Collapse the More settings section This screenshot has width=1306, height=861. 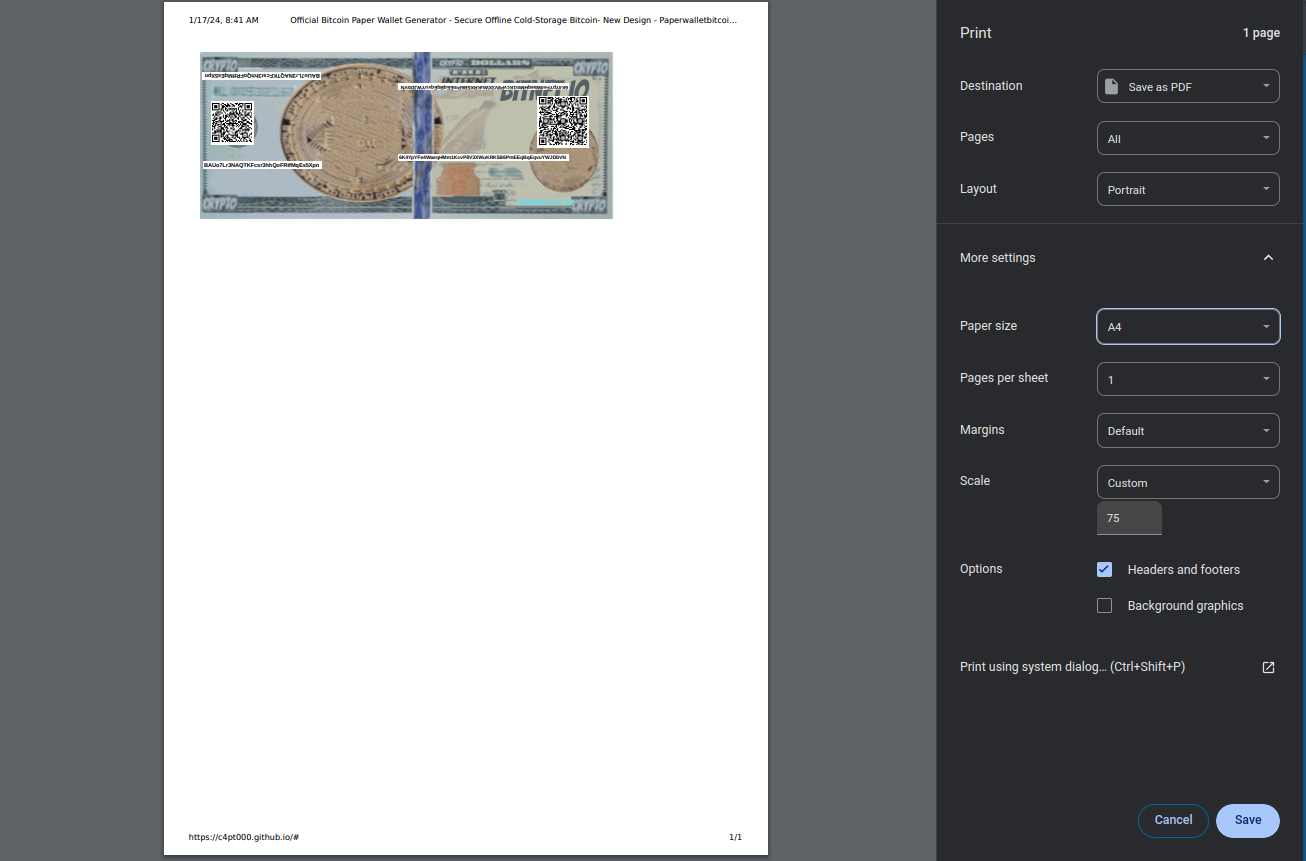(x=1268, y=258)
